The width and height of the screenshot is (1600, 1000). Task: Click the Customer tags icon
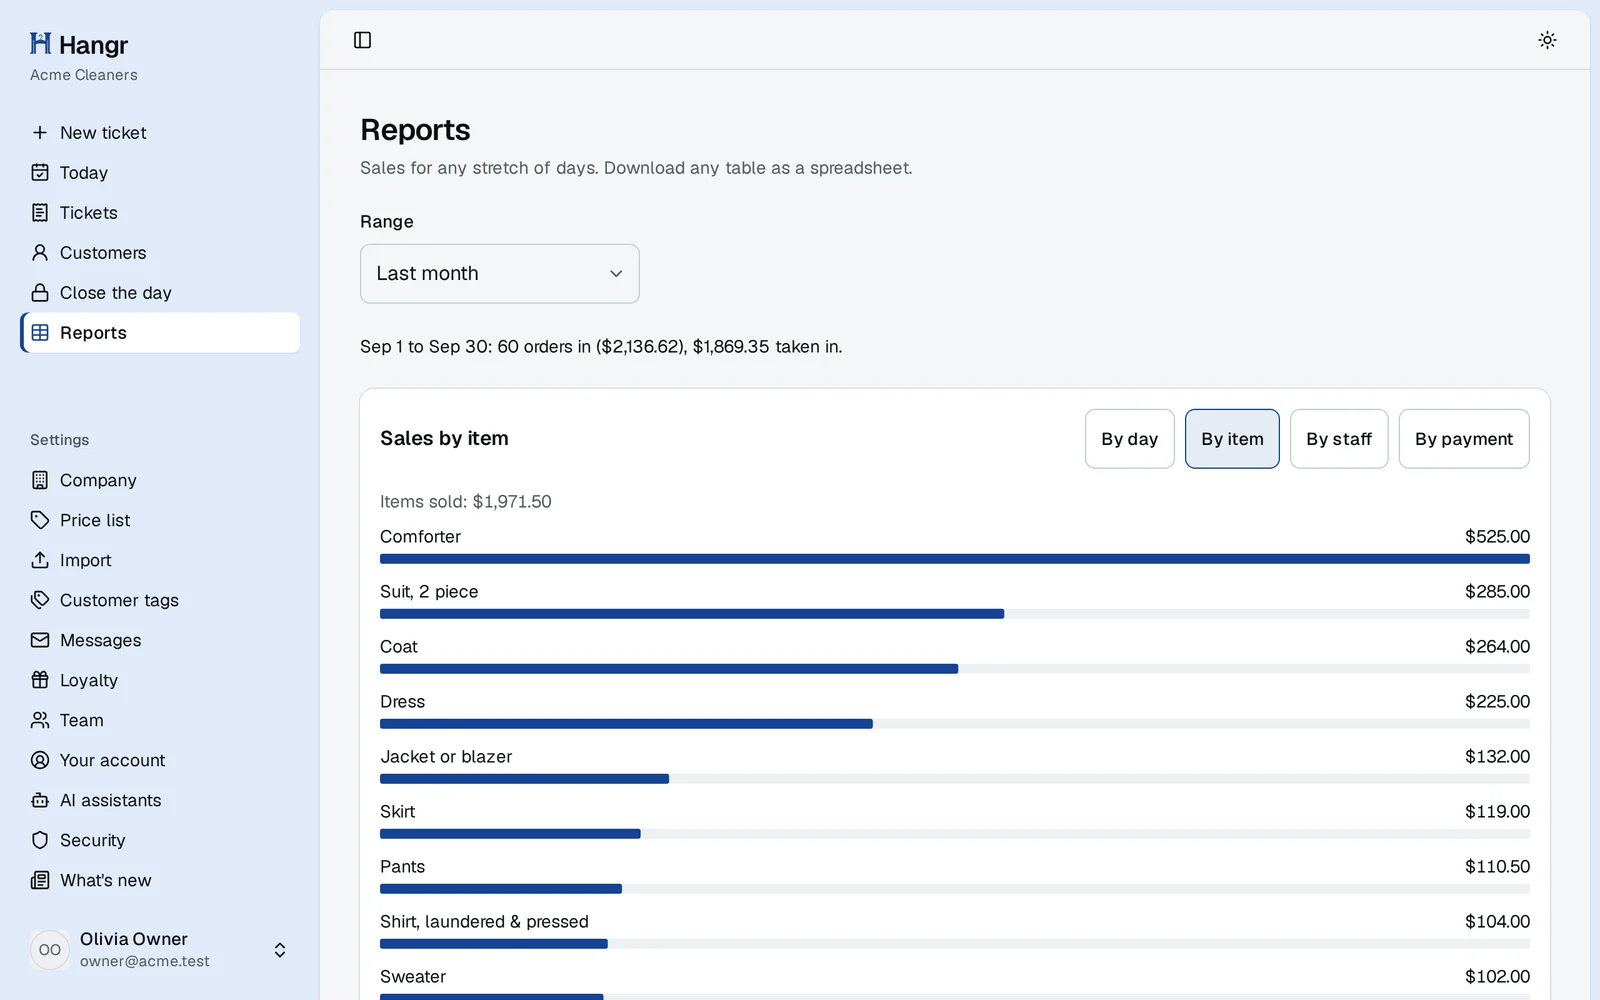click(40, 600)
